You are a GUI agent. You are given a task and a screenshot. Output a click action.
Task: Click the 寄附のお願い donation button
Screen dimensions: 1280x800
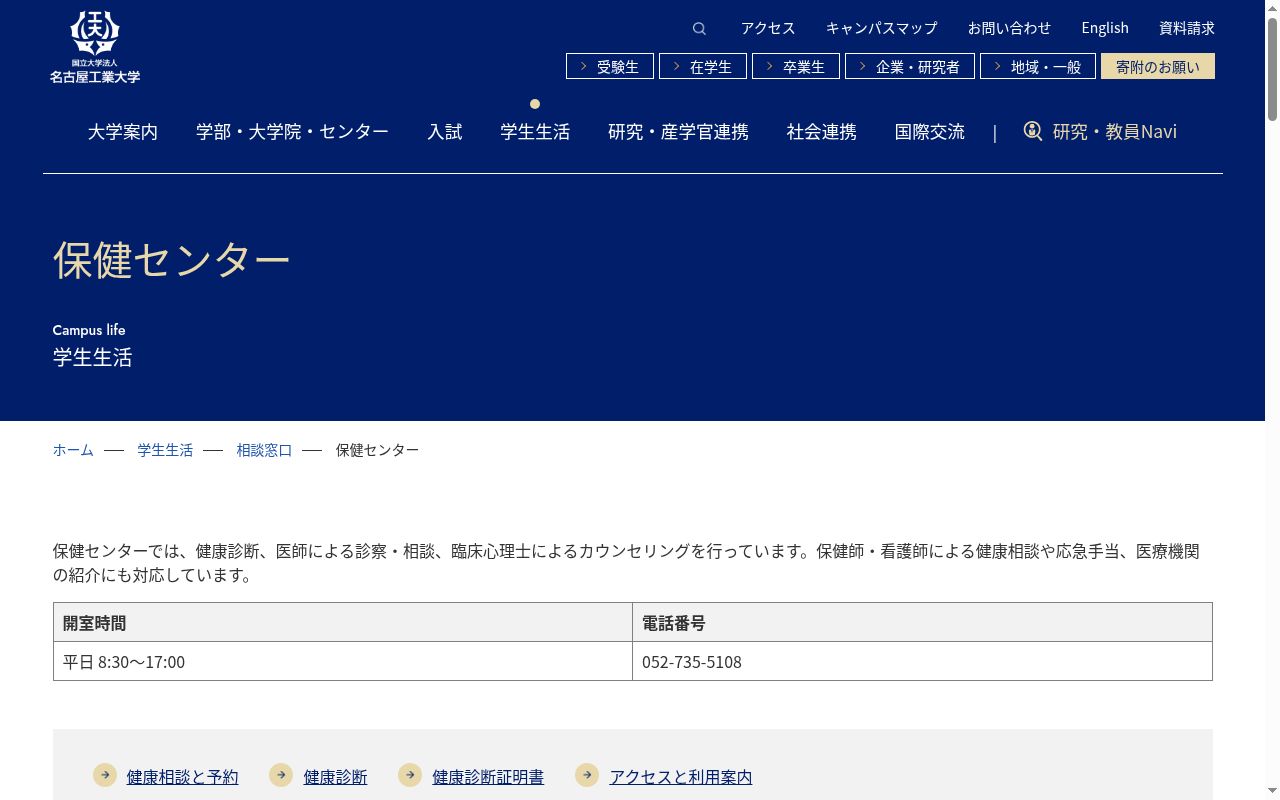pyautogui.click(x=1158, y=66)
